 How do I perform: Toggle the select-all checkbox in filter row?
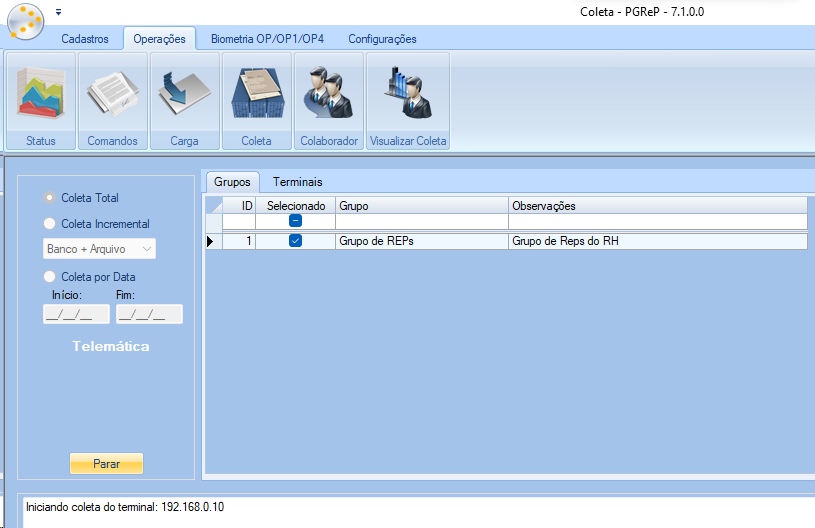[x=295, y=221]
